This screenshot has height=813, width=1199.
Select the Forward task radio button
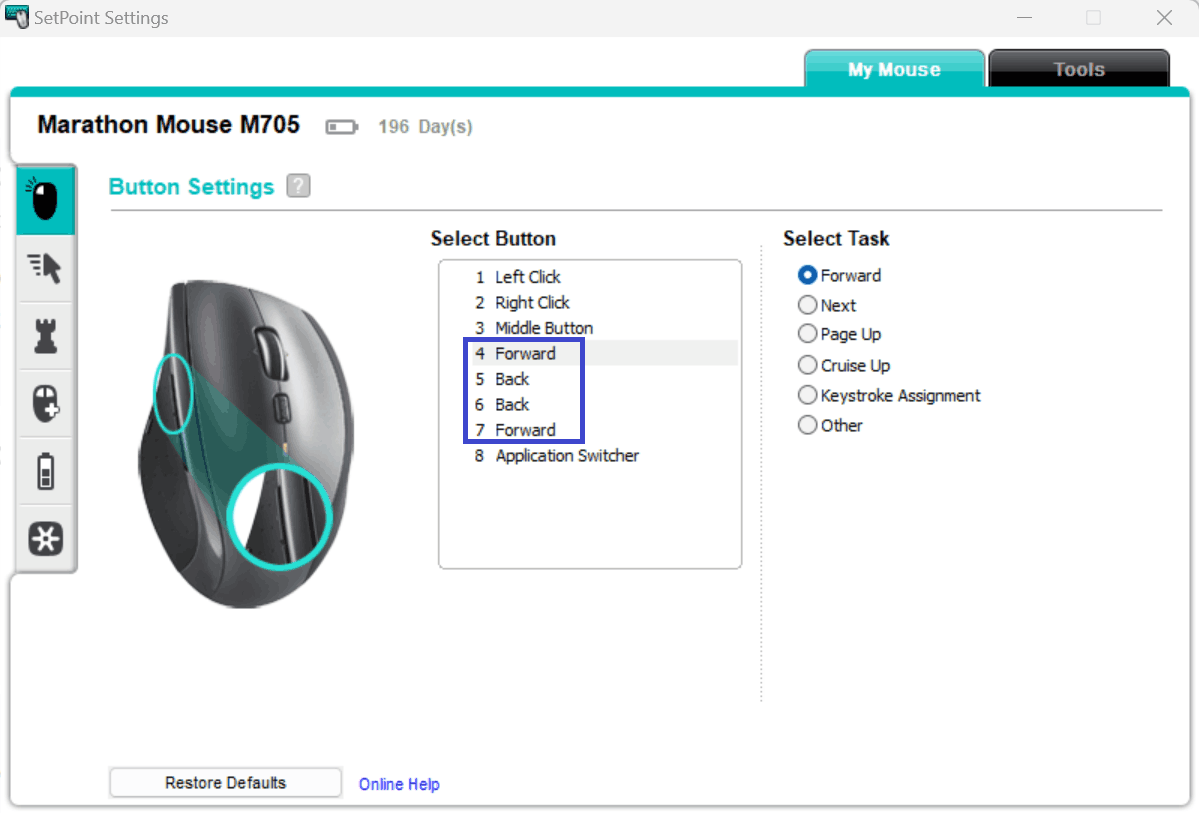(807, 275)
